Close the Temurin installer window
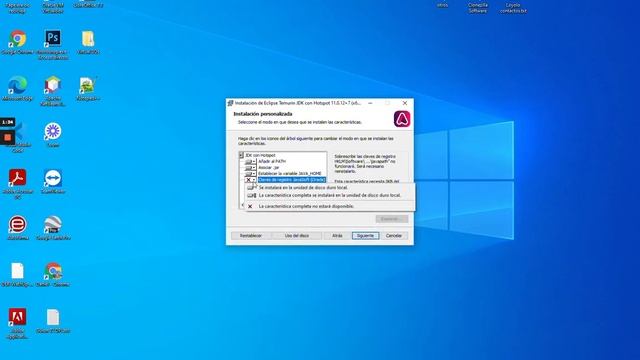This screenshot has height=360, width=640. click(405, 103)
